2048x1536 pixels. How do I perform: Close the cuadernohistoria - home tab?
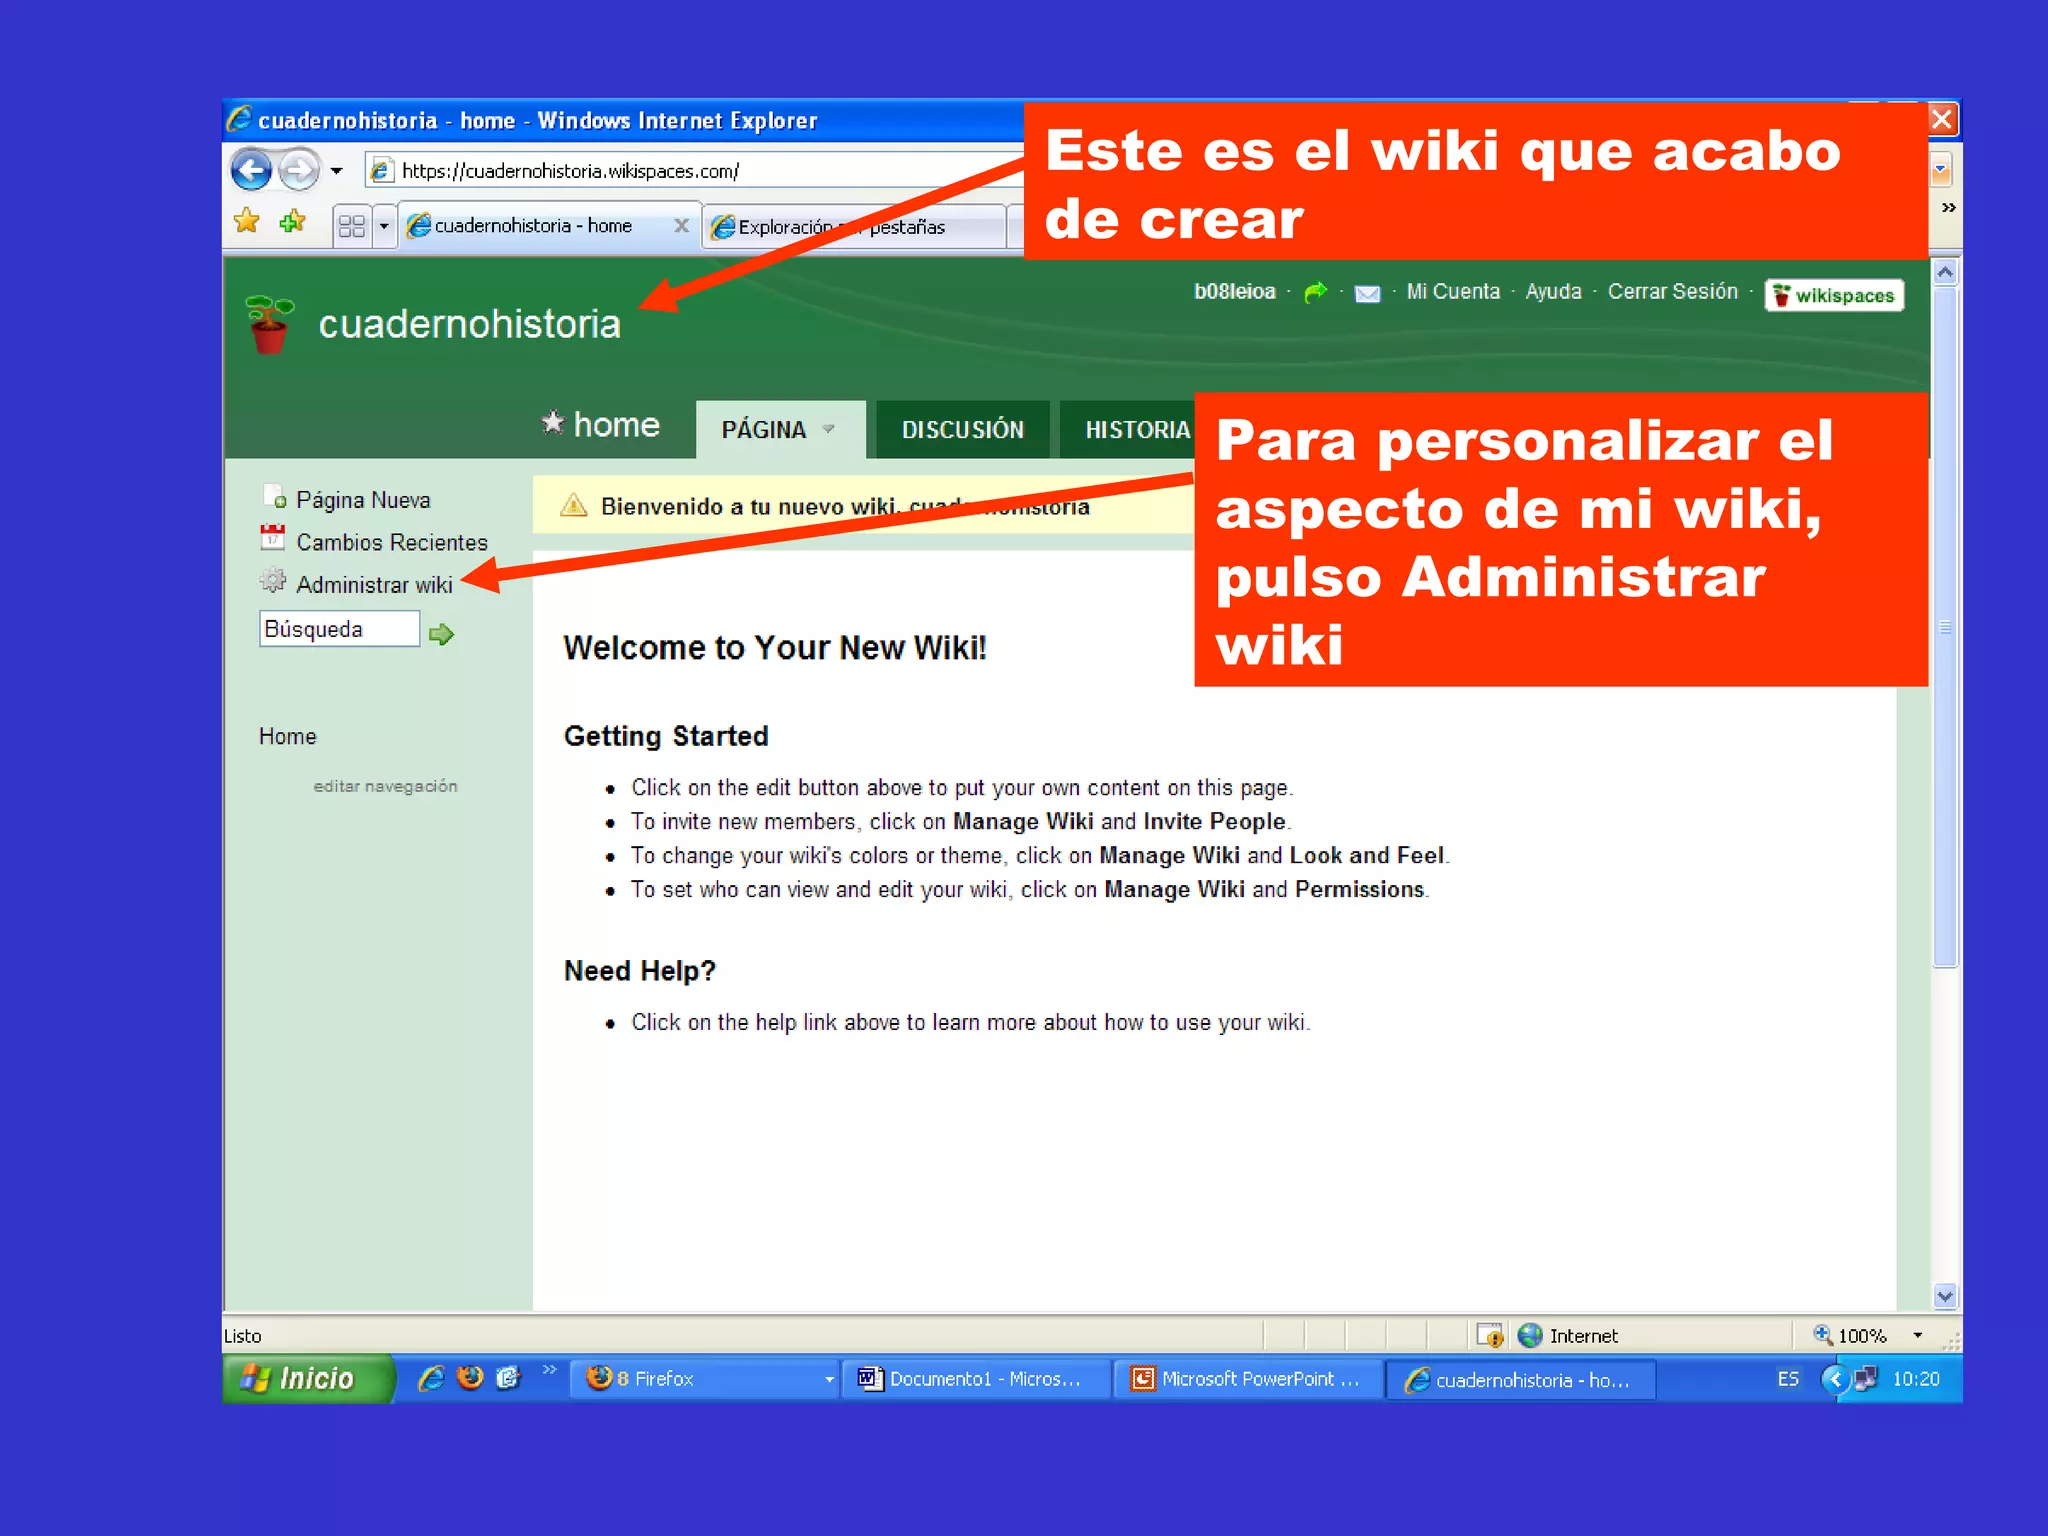point(681,226)
